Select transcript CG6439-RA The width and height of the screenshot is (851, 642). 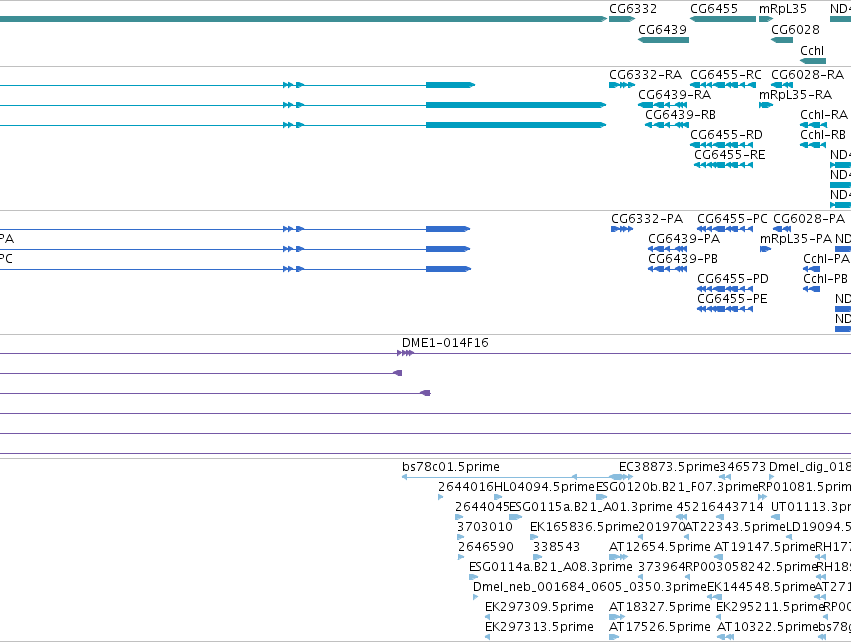coord(675,94)
